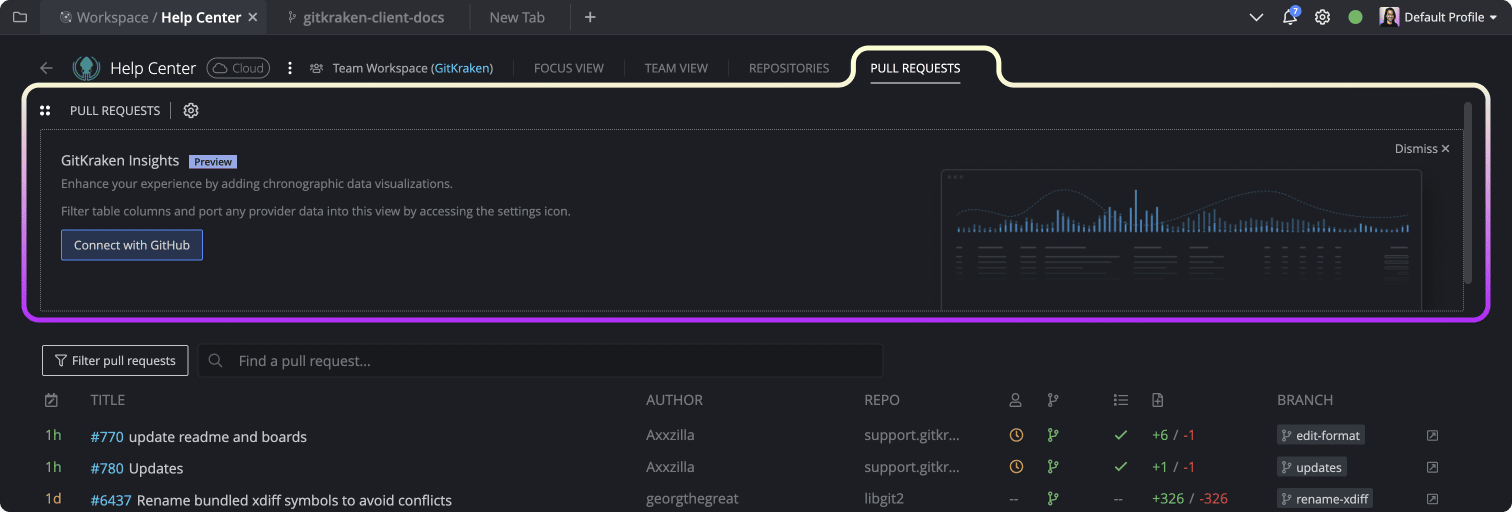Click the four-dot drag handle icon
1512x512 pixels.
(45, 110)
